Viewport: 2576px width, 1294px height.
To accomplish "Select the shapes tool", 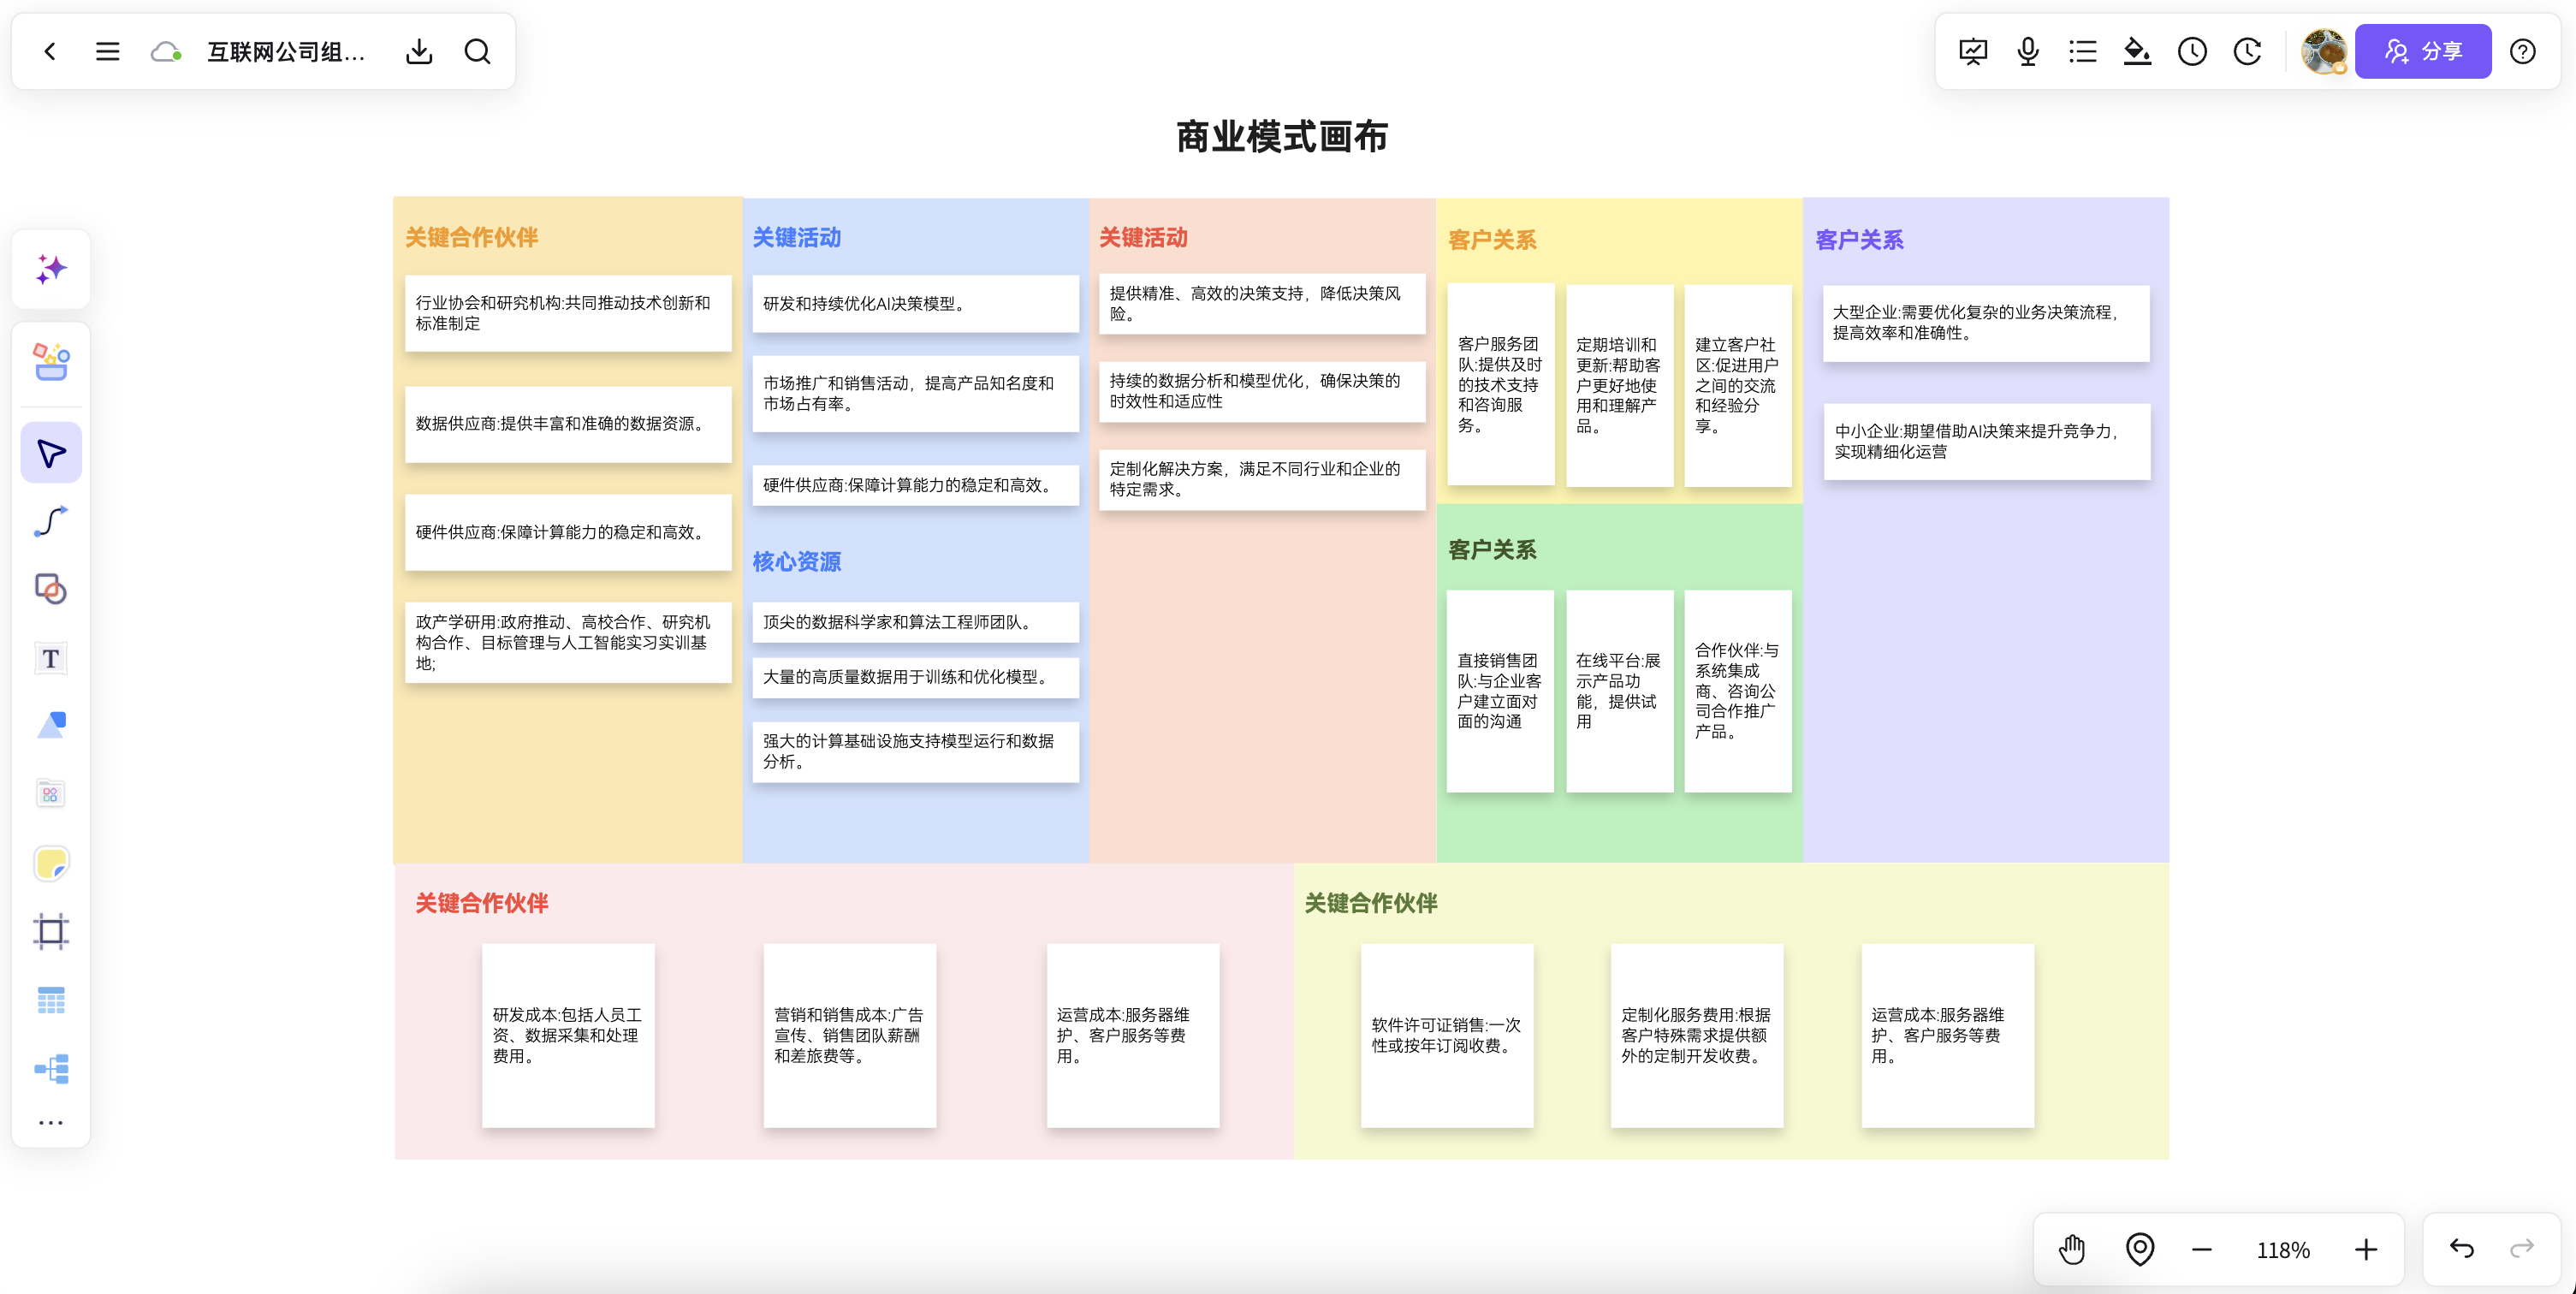I will point(51,589).
